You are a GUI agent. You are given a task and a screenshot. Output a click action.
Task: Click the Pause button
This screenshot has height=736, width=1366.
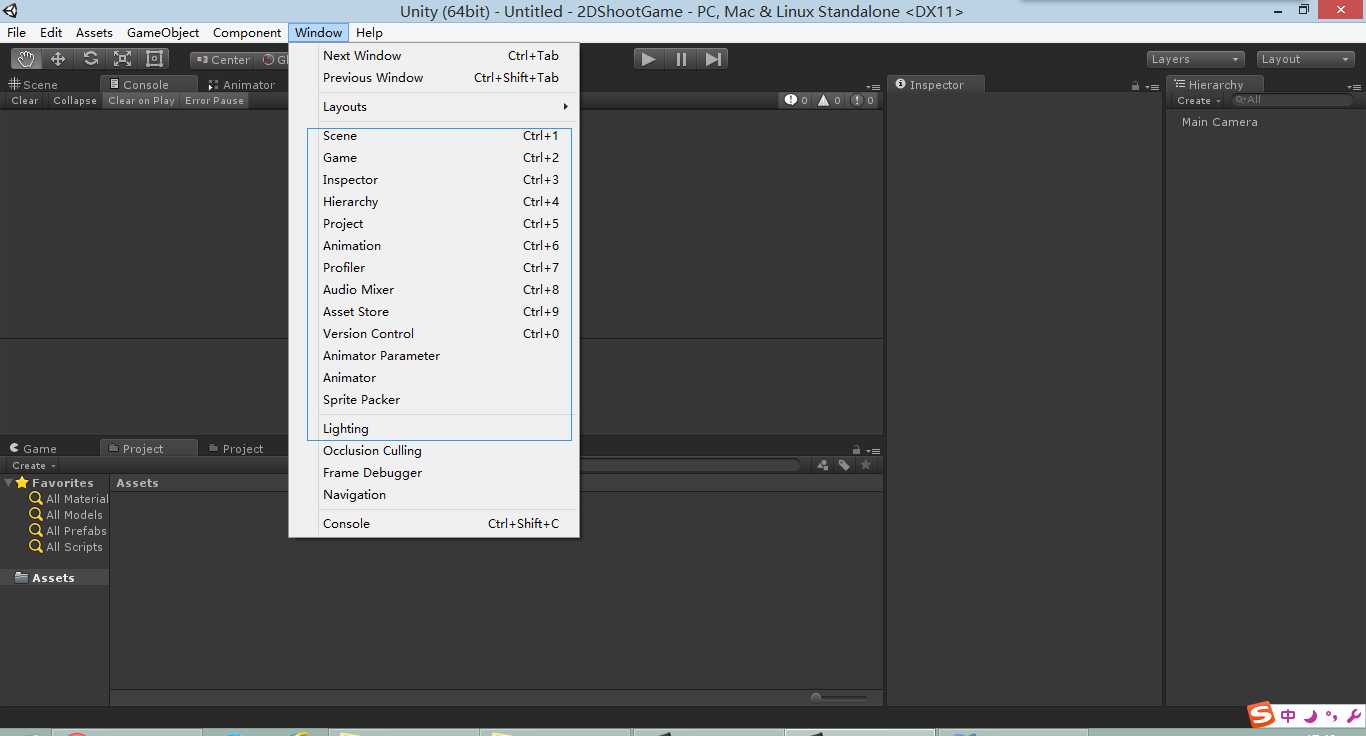click(x=681, y=59)
